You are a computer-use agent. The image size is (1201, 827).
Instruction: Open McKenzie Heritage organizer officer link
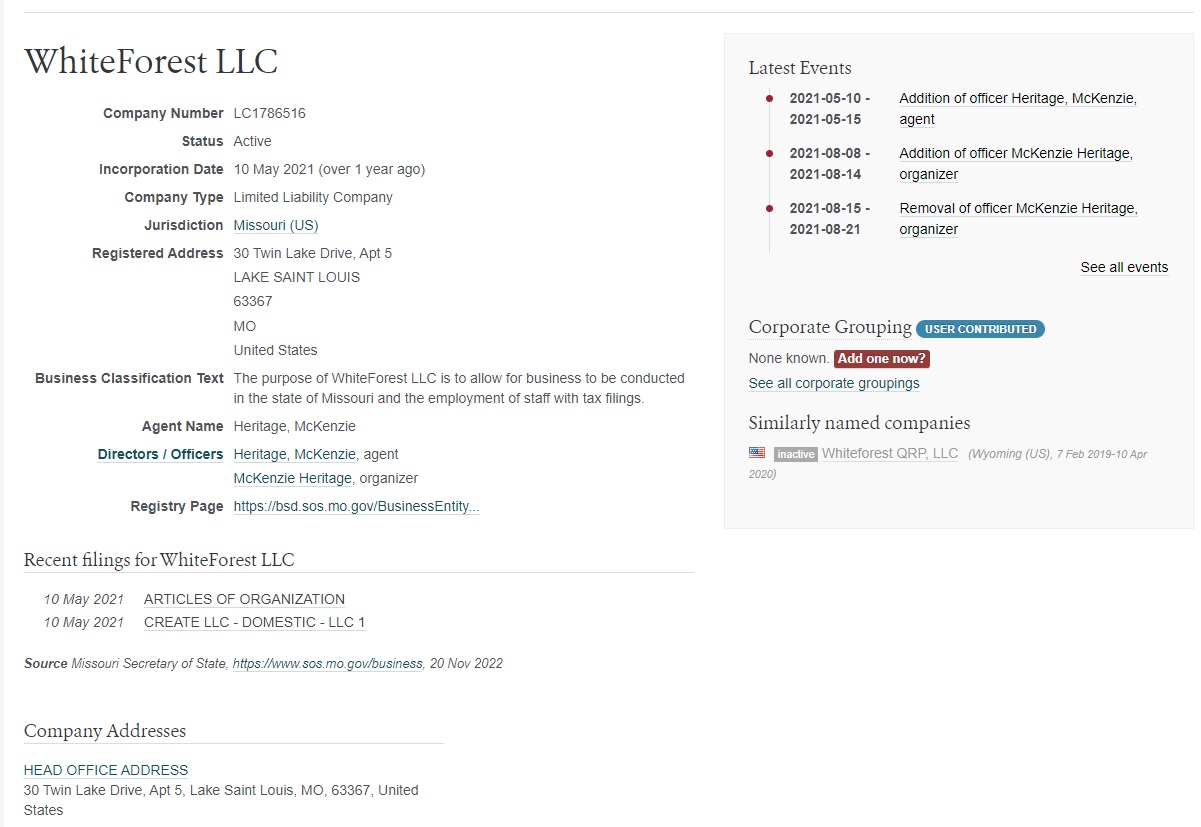(293, 478)
